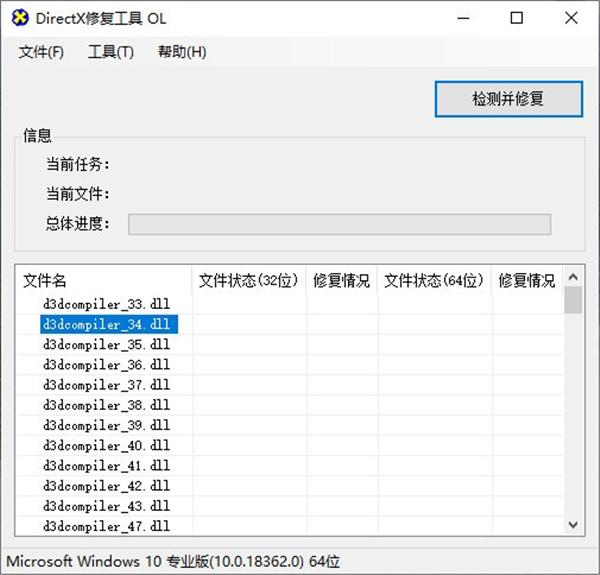Click the file list scroll down arrow
Viewport: 600px width, 575px height.
coord(573,525)
